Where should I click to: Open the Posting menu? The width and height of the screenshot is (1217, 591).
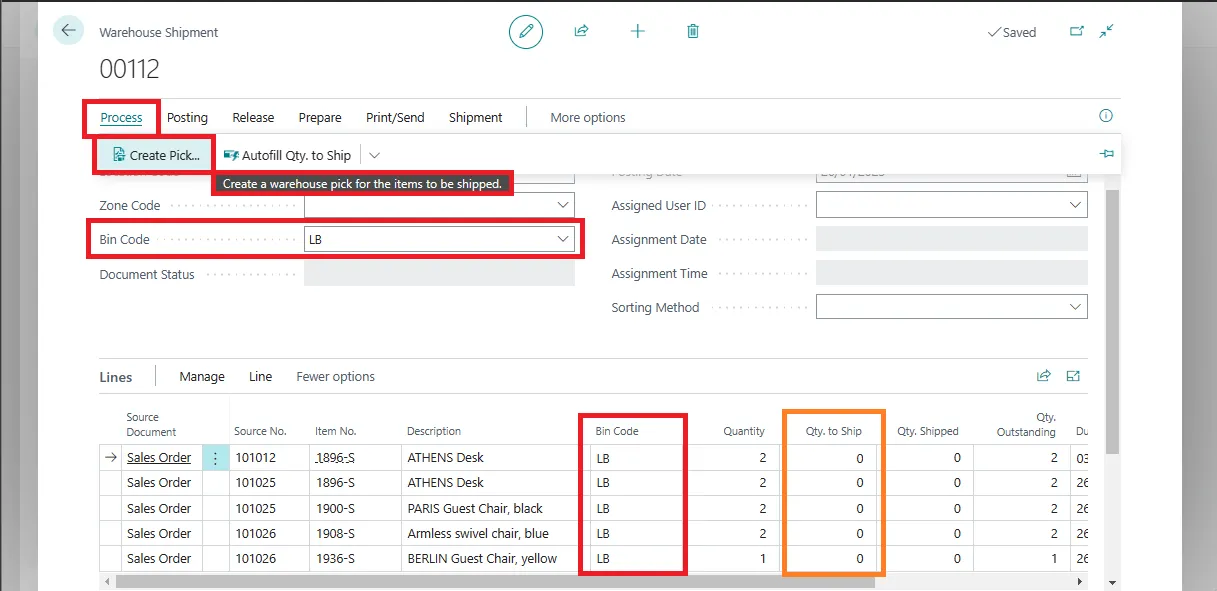point(187,117)
